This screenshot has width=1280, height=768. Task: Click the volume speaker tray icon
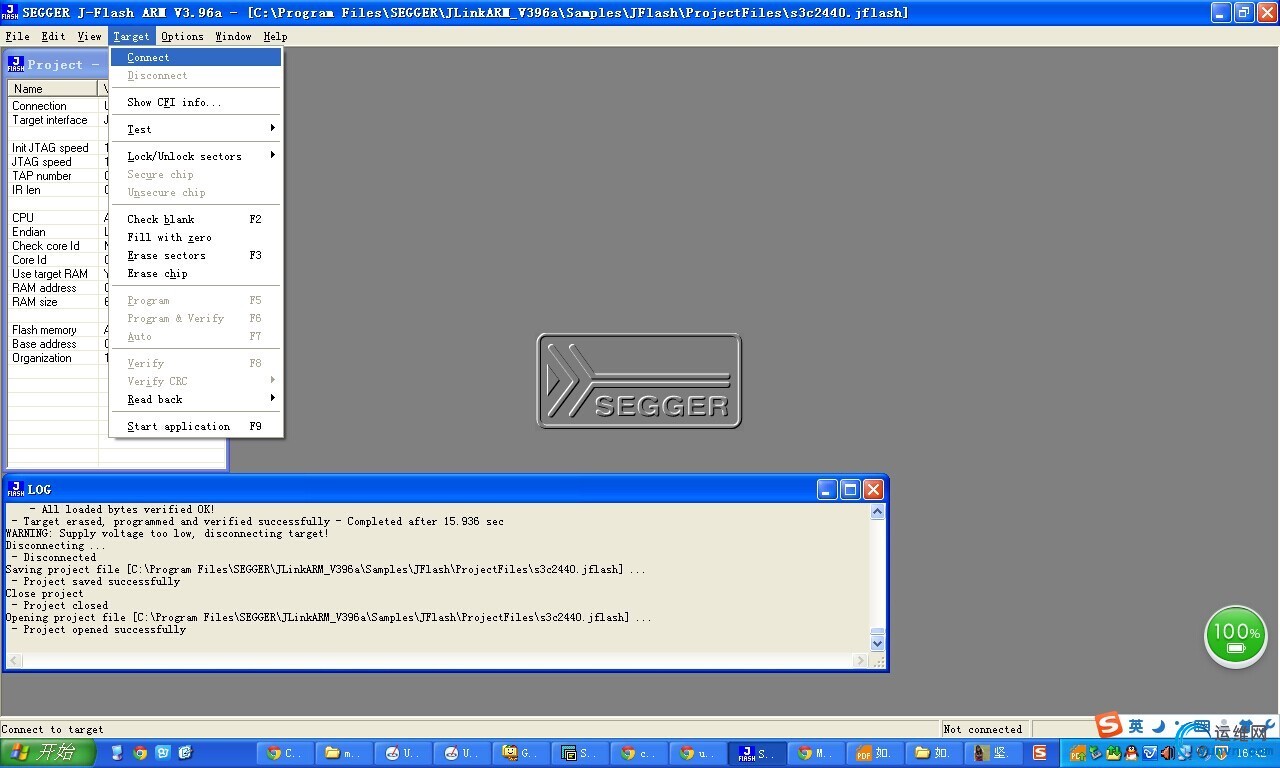click(x=1167, y=753)
